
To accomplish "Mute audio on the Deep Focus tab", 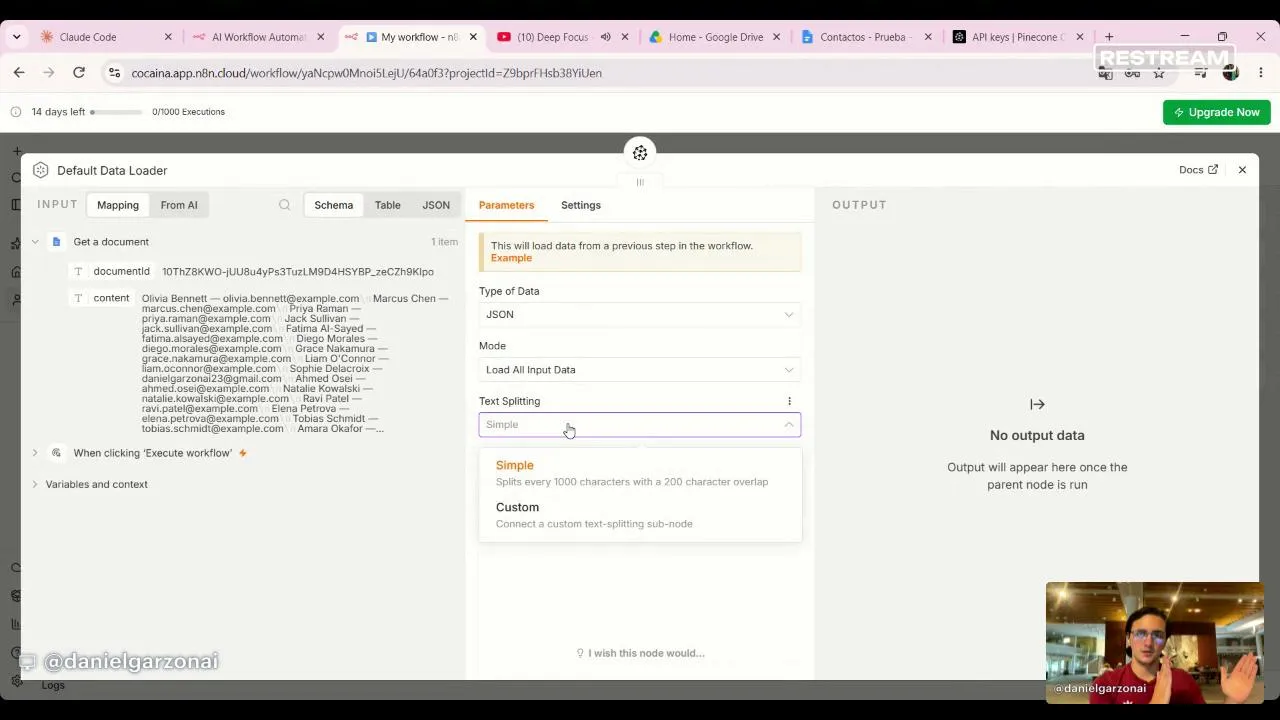I will click(x=606, y=37).
